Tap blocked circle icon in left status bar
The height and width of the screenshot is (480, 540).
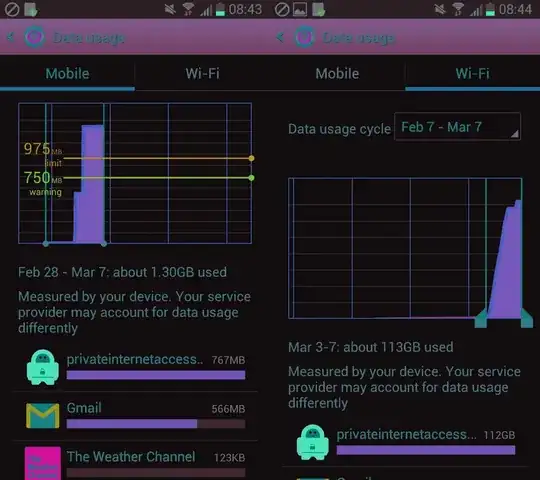(12, 10)
